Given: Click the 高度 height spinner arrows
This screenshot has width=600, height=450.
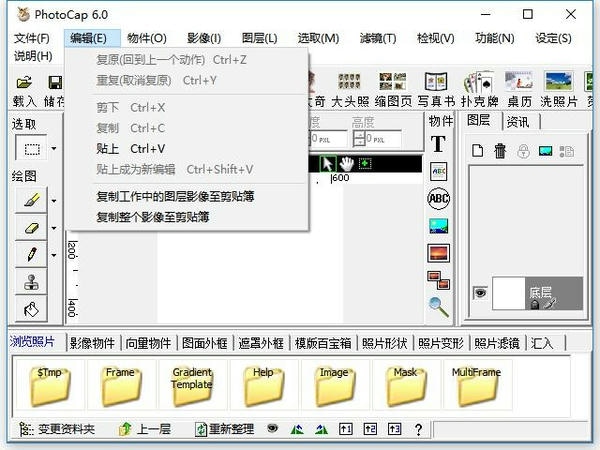Looking at the screenshot, I should point(359,139).
